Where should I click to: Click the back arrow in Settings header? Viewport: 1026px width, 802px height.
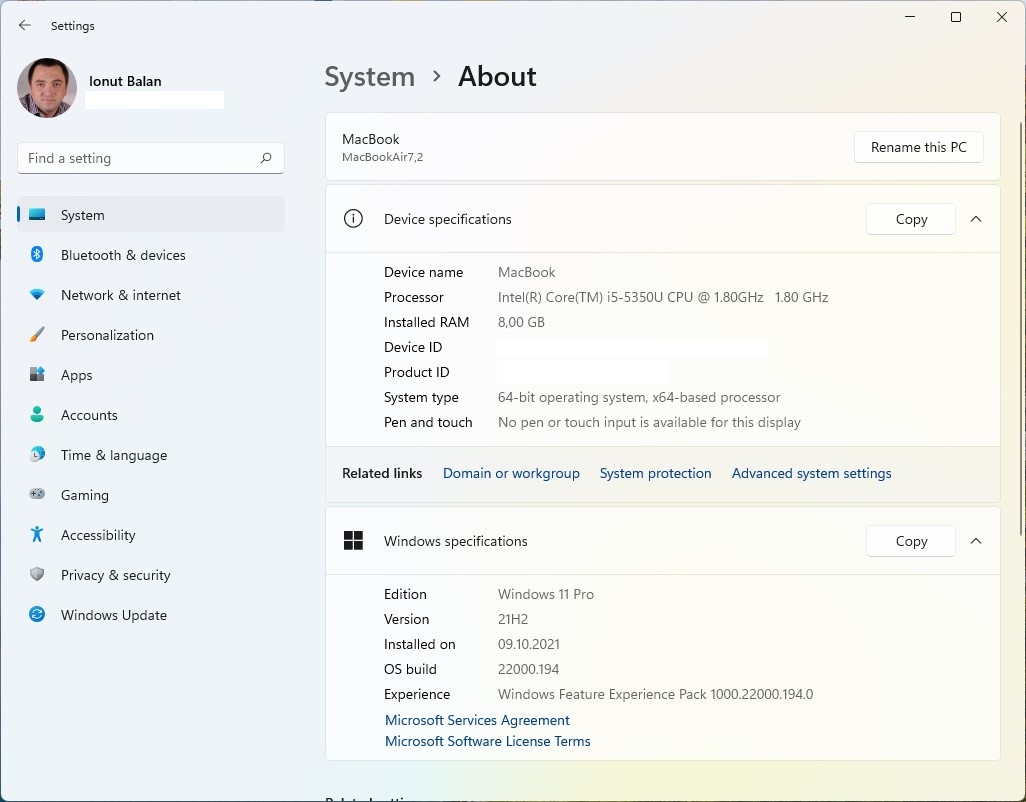(x=25, y=26)
